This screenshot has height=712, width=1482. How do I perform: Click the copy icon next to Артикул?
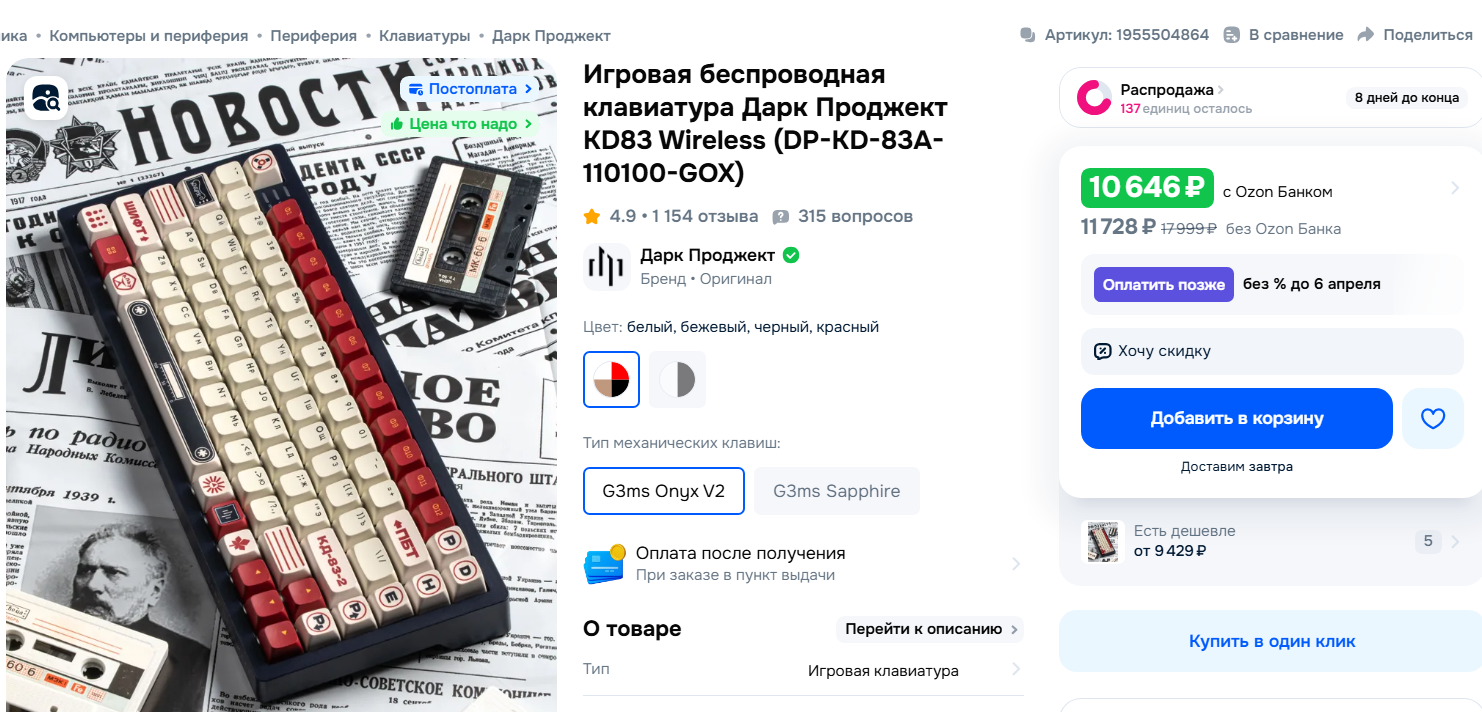pos(1028,35)
